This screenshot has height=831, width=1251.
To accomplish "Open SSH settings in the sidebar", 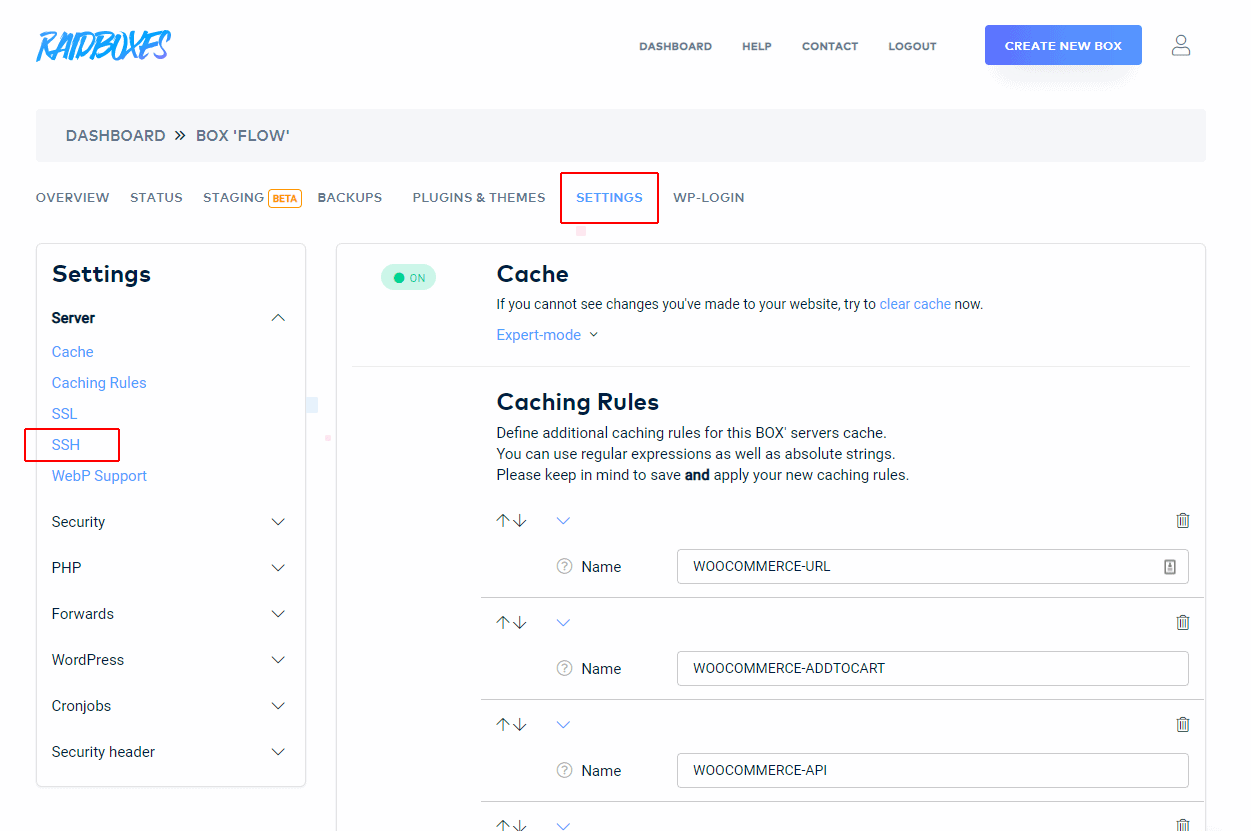I will [66, 444].
